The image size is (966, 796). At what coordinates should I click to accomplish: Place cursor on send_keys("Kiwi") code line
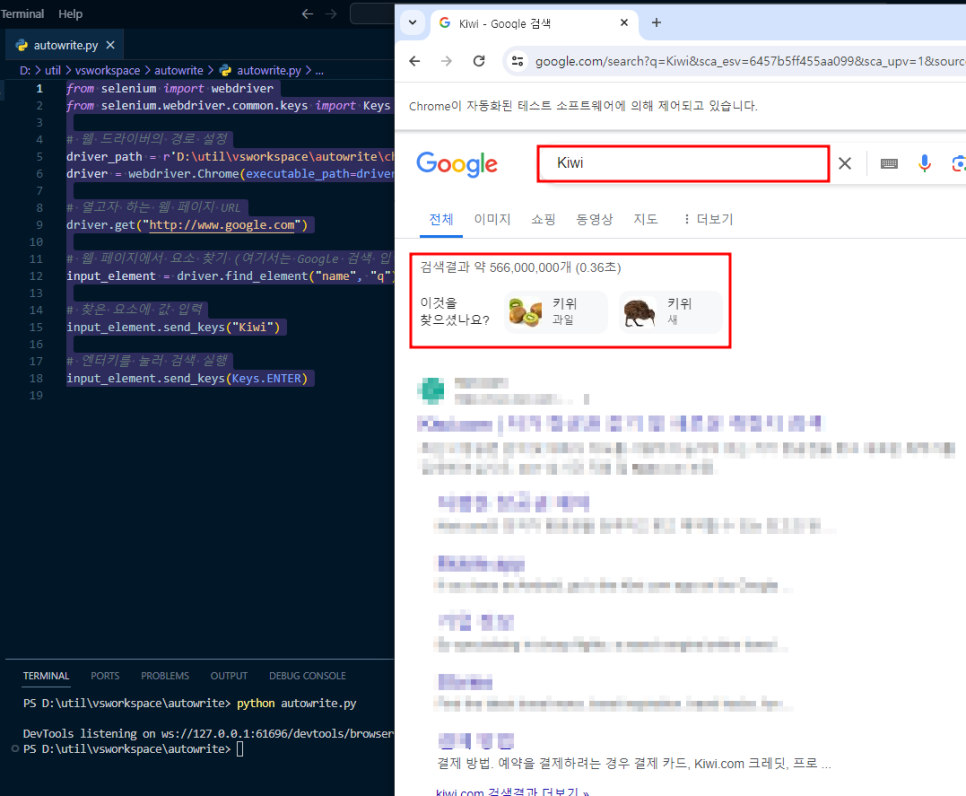[173, 327]
